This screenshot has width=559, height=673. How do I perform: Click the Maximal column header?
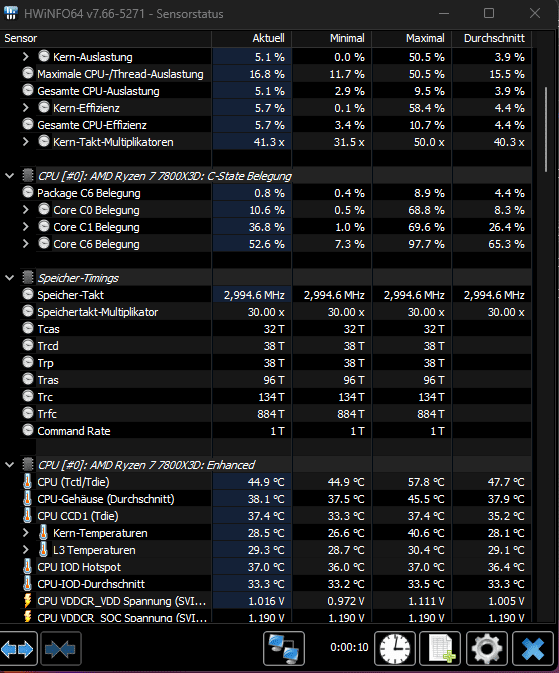411,38
